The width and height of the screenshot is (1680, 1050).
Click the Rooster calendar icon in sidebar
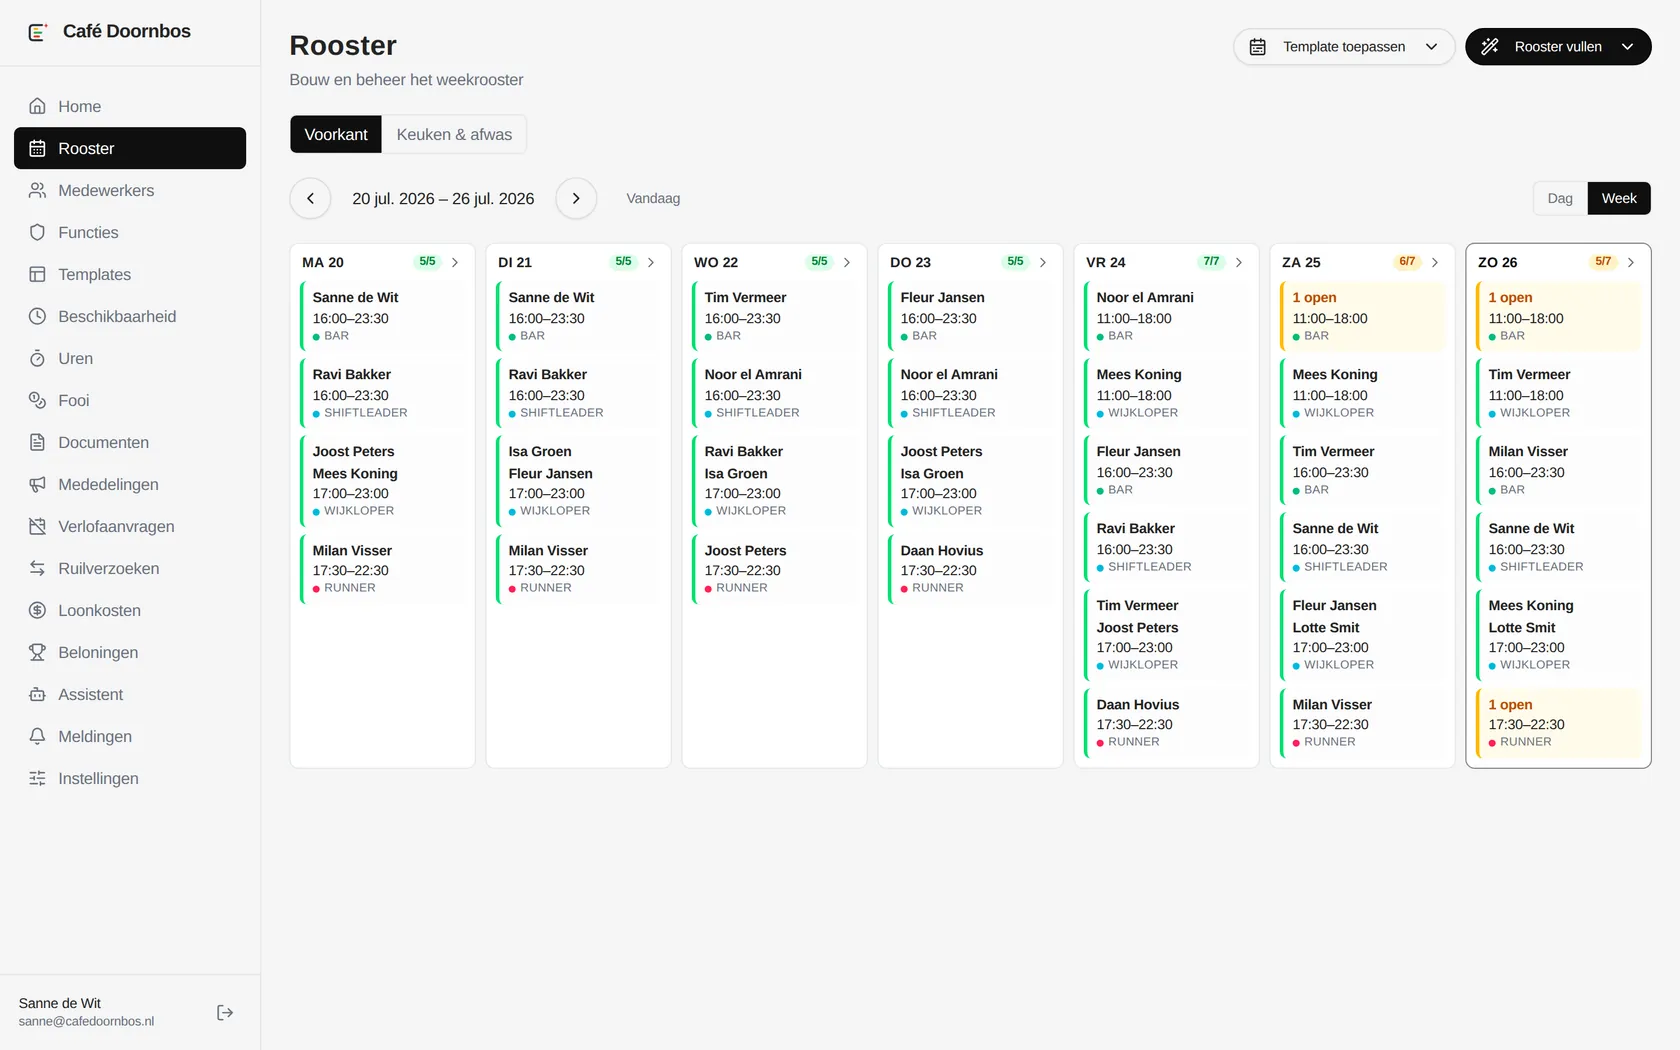(x=37, y=148)
